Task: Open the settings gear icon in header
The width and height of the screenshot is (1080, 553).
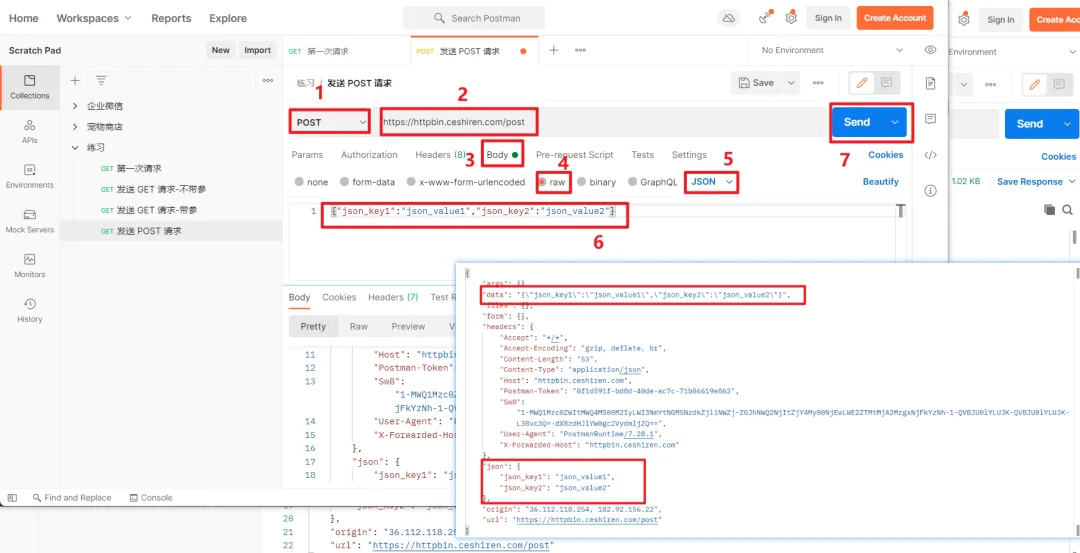Action: pyautogui.click(x=791, y=18)
